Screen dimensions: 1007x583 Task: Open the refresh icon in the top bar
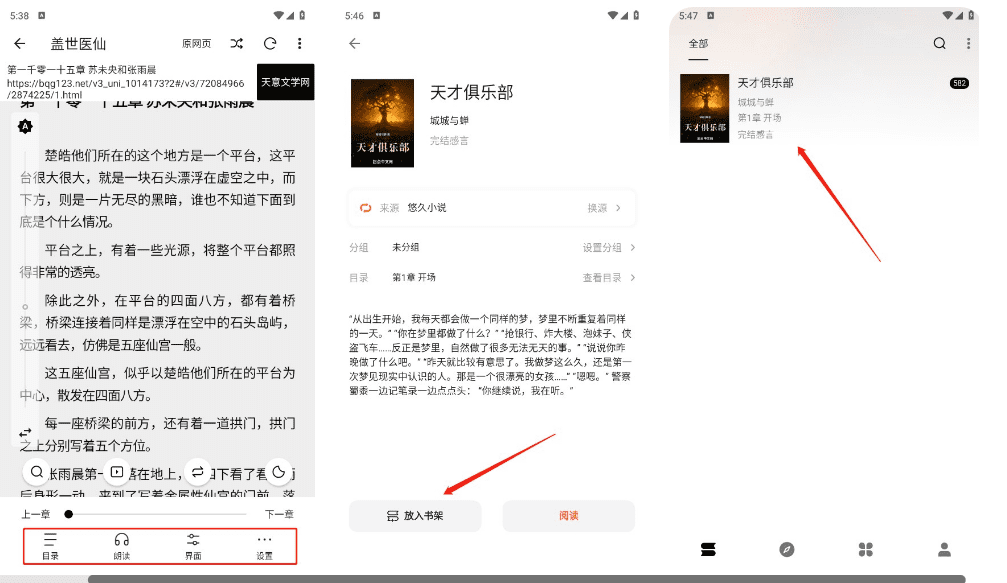pos(269,44)
